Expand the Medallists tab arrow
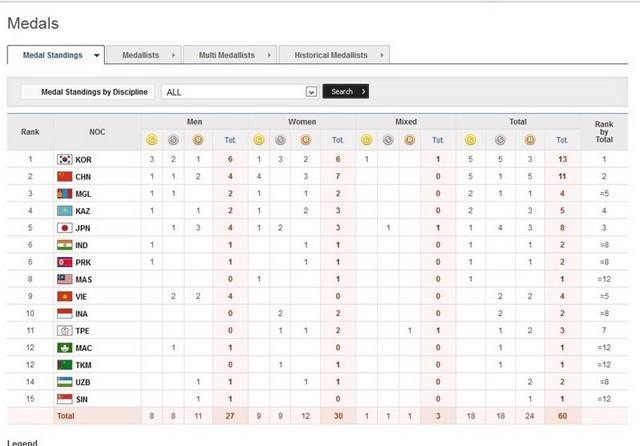640x446 pixels. [x=173, y=55]
